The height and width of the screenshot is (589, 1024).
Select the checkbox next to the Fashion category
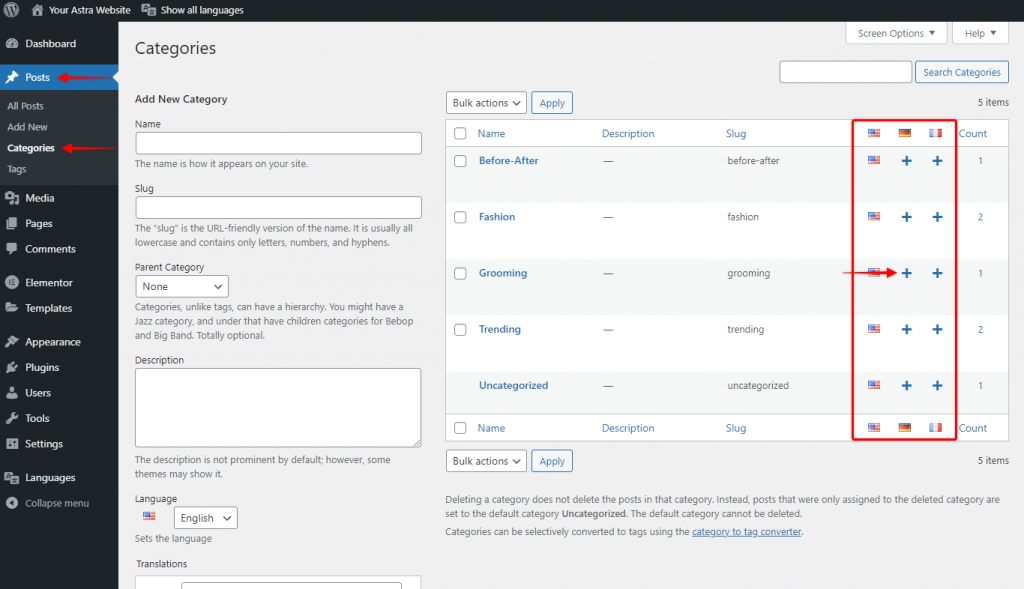tap(460, 217)
